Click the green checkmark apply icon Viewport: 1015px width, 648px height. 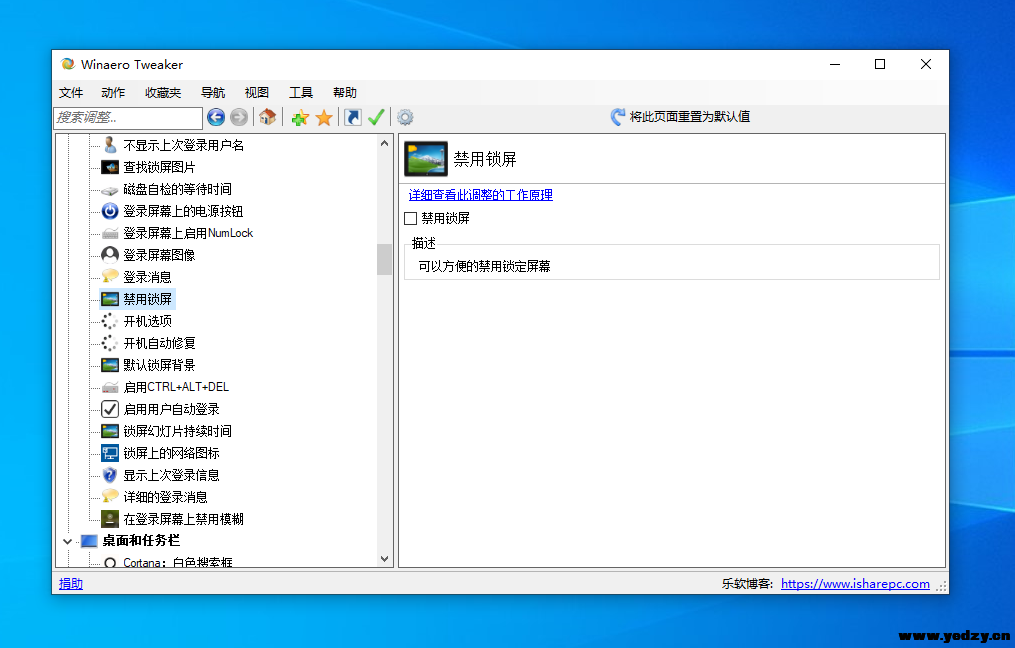pyautogui.click(x=376, y=118)
